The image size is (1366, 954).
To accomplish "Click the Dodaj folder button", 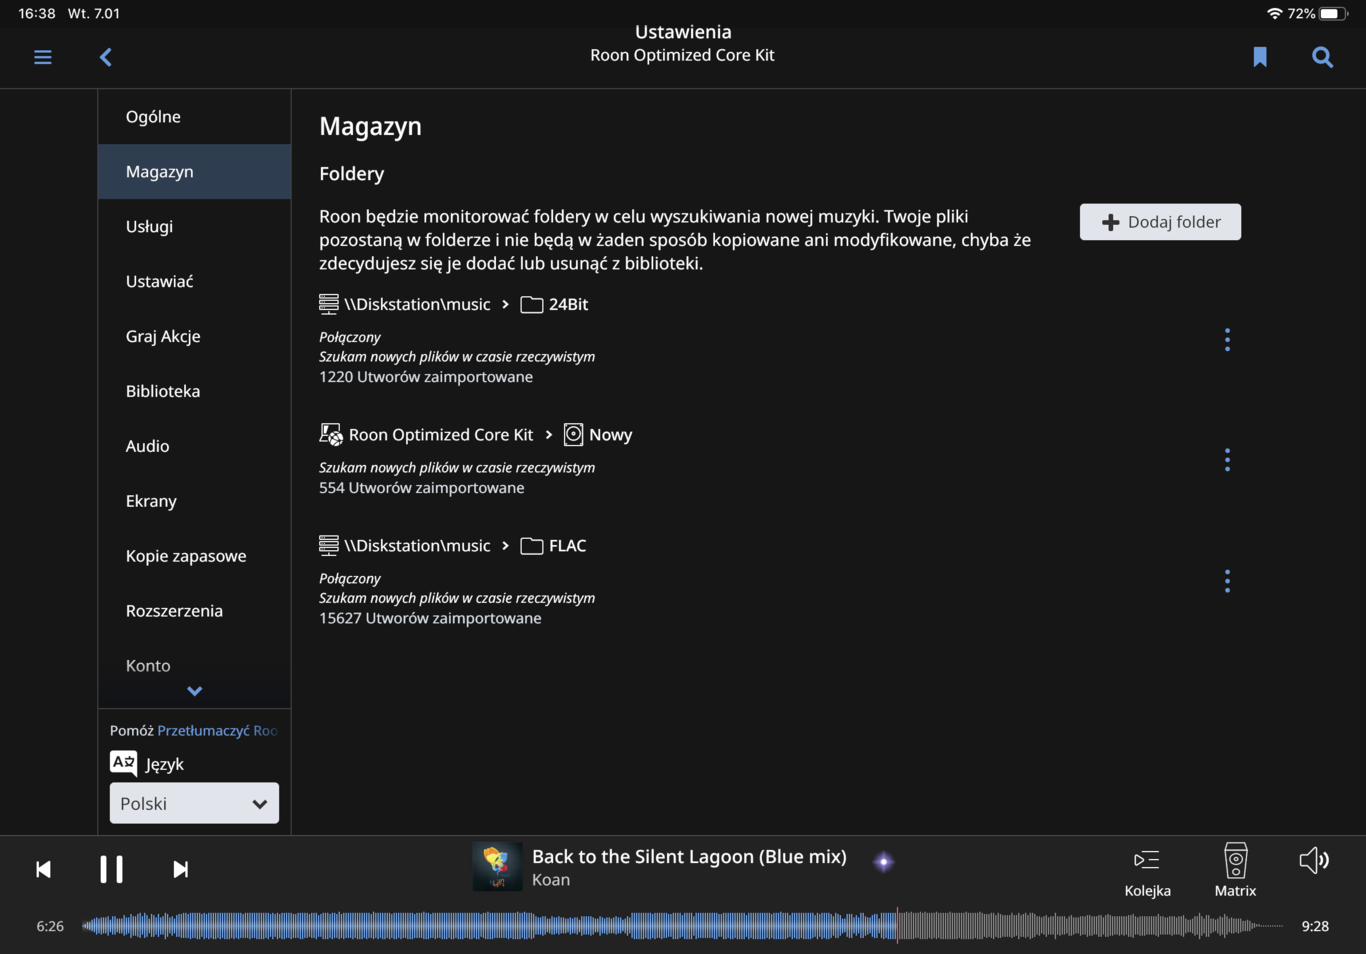I will tap(1160, 222).
